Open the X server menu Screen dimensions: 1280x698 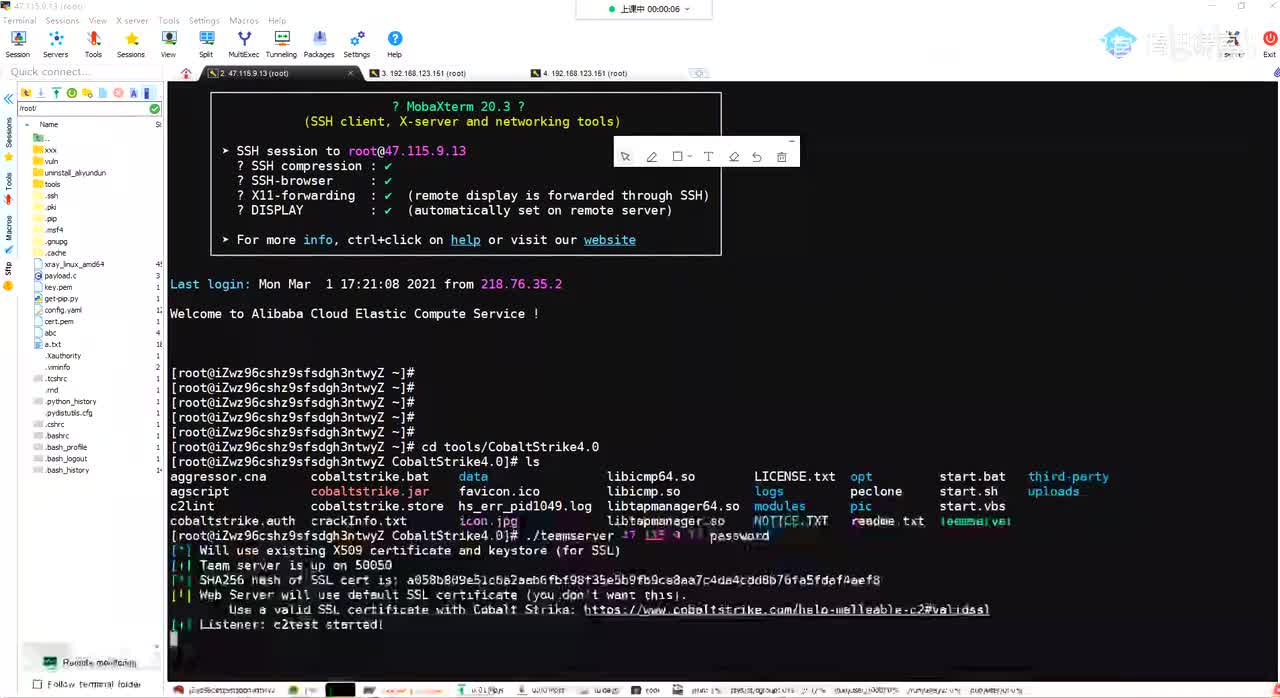132,20
